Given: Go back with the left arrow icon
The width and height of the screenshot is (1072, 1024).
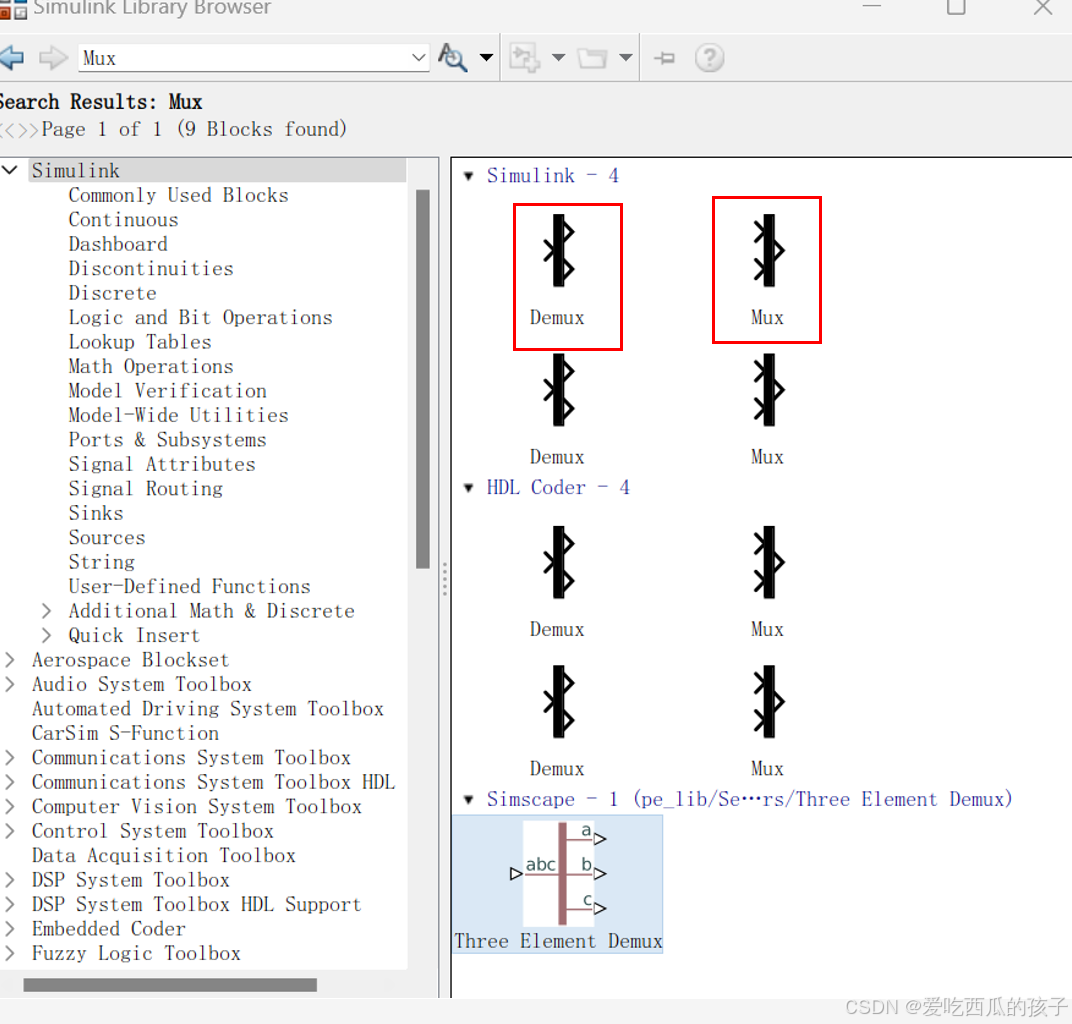Looking at the screenshot, I should point(11,57).
